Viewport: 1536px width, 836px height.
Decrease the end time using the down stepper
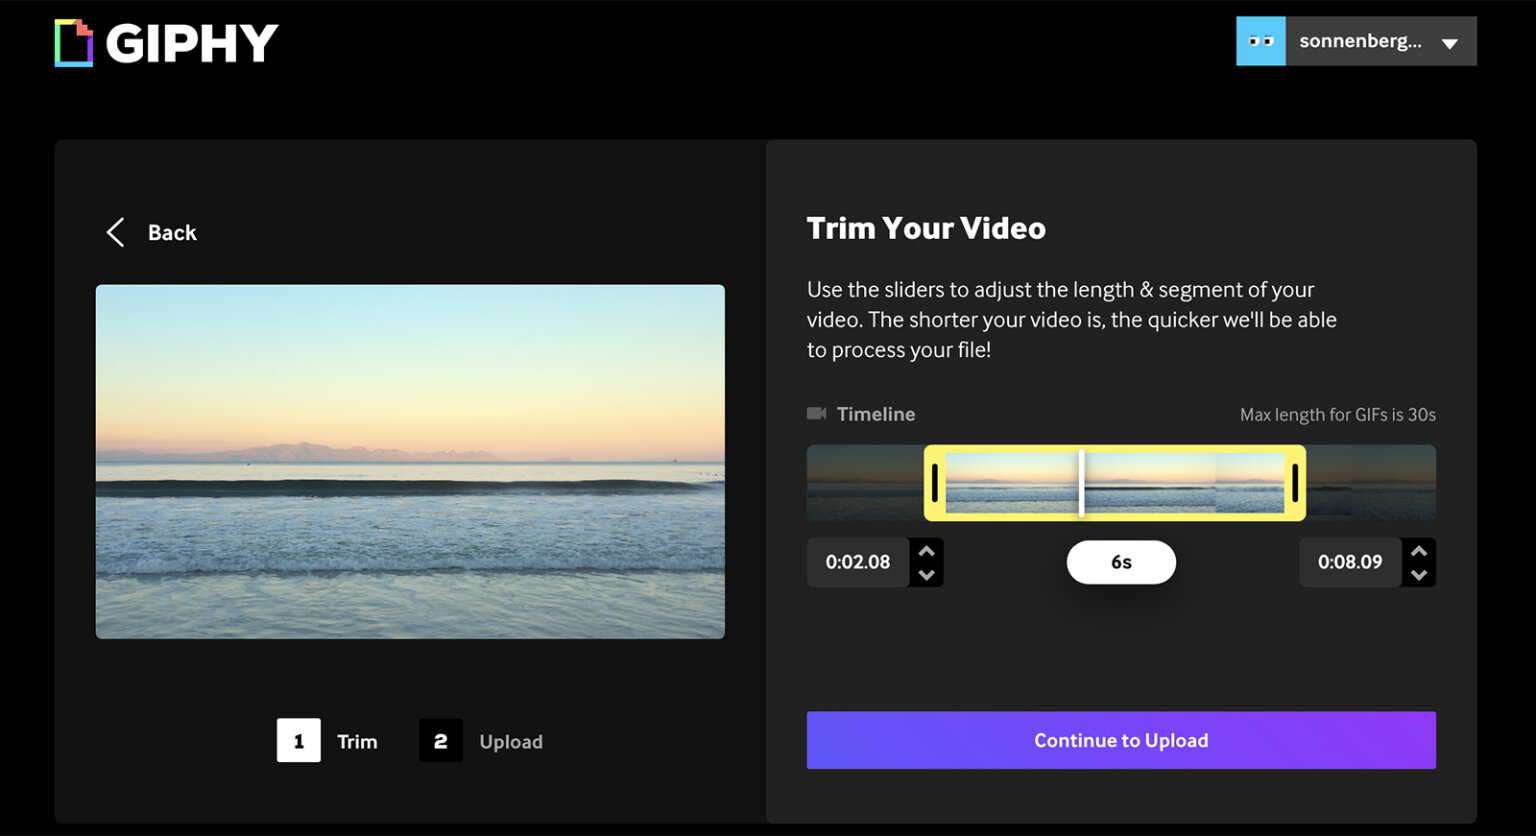click(1418, 576)
